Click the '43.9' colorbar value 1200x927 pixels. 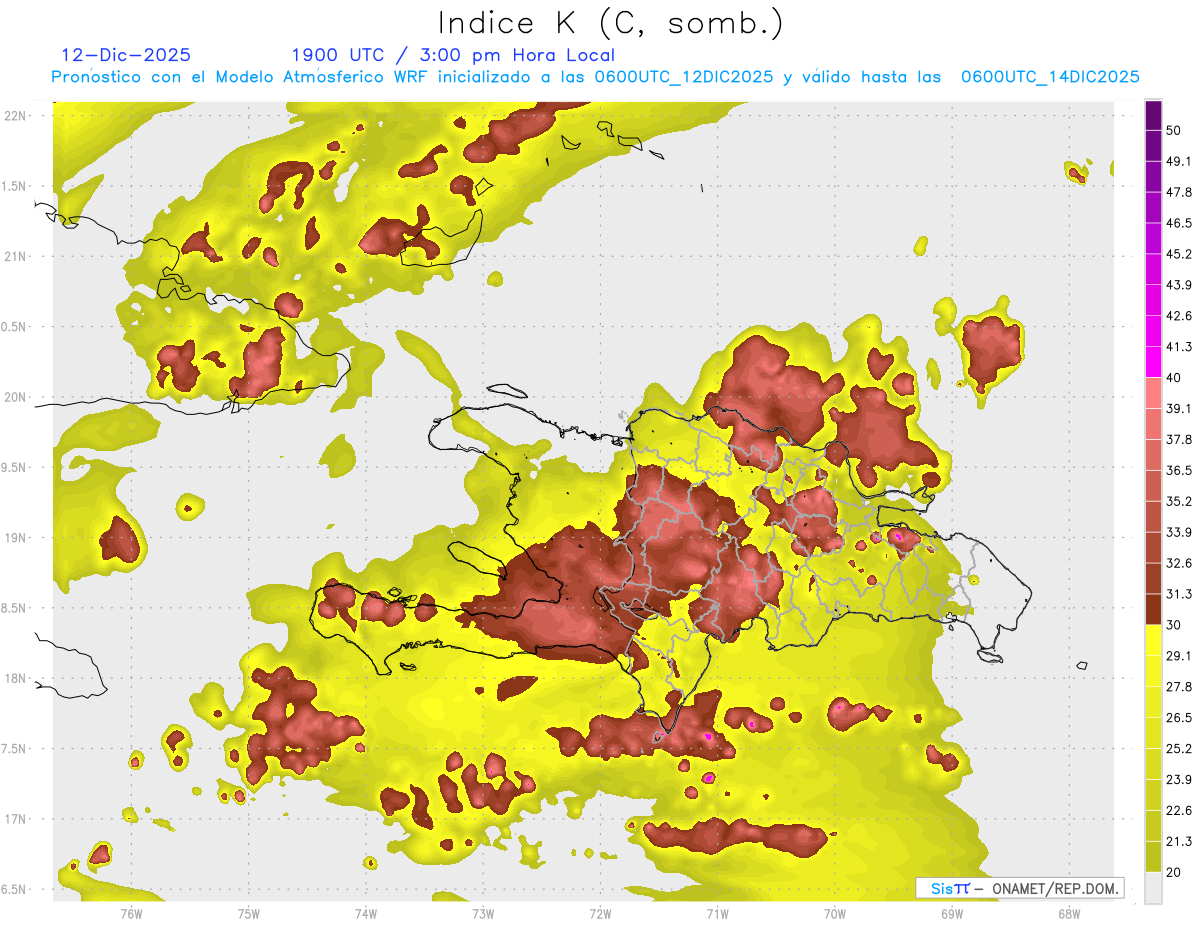click(1179, 285)
